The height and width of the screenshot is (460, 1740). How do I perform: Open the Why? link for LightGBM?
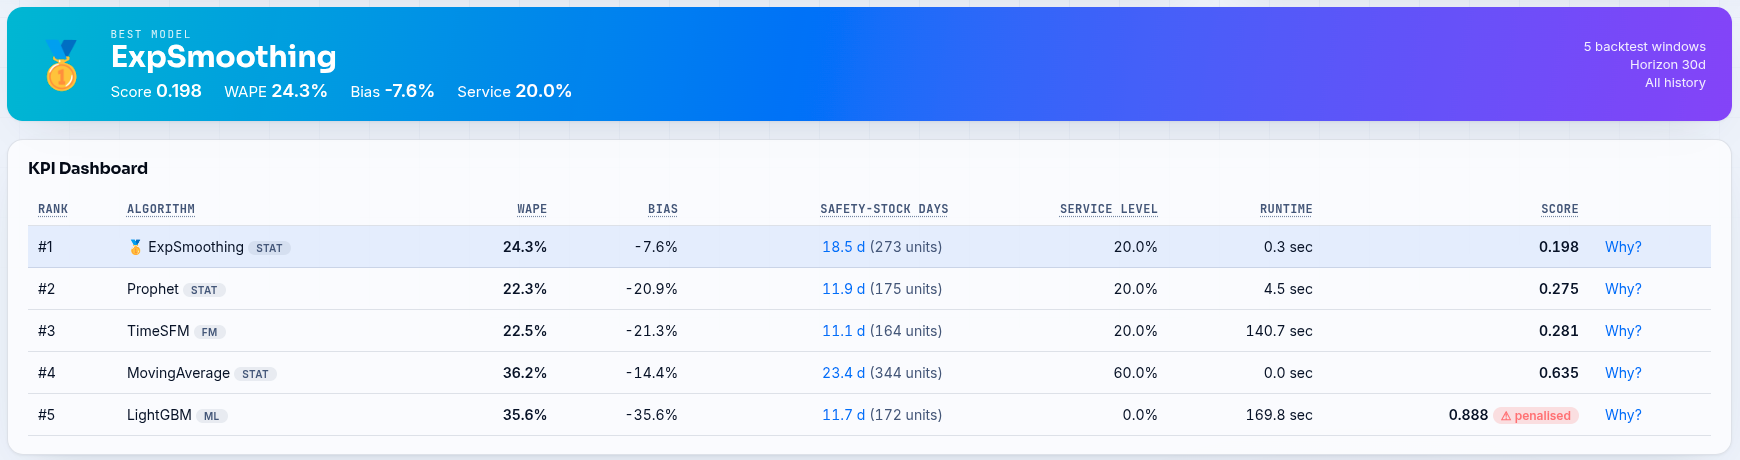1623,415
